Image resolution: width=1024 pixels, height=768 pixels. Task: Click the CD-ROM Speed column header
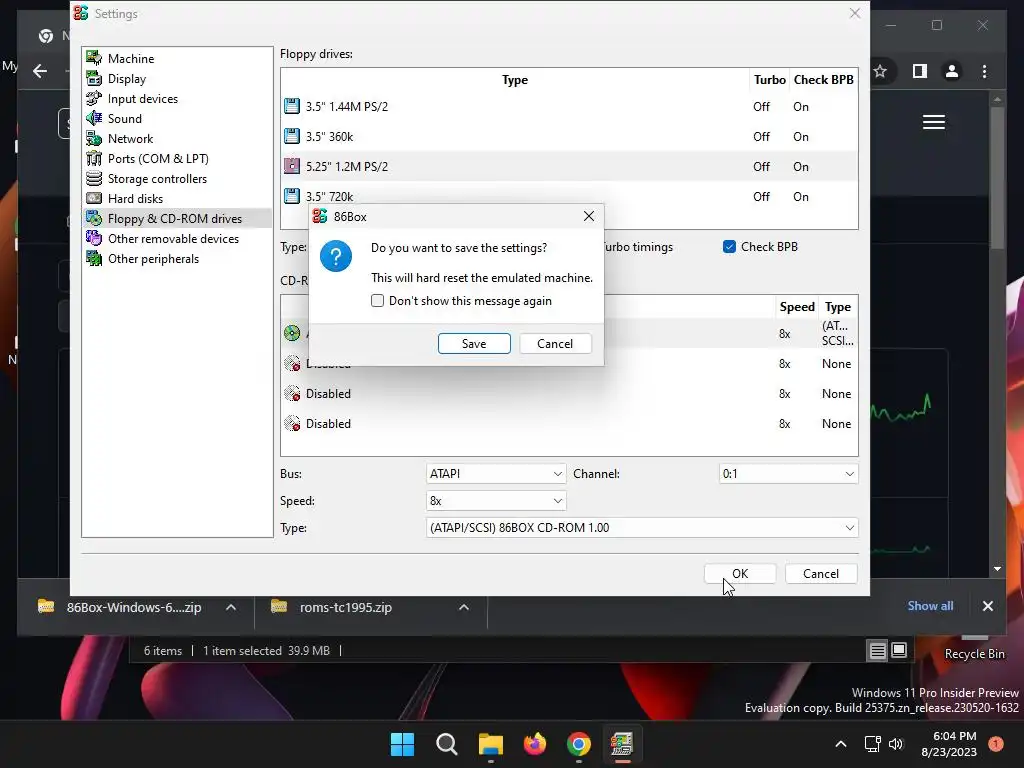797,307
